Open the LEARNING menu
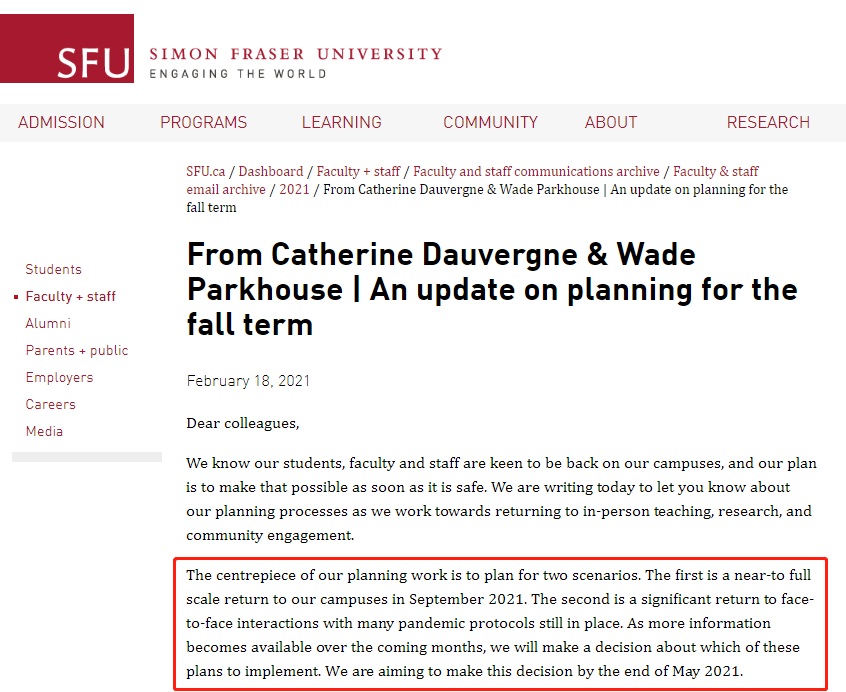Viewport: 846px width, 692px height. pyautogui.click(x=342, y=122)
